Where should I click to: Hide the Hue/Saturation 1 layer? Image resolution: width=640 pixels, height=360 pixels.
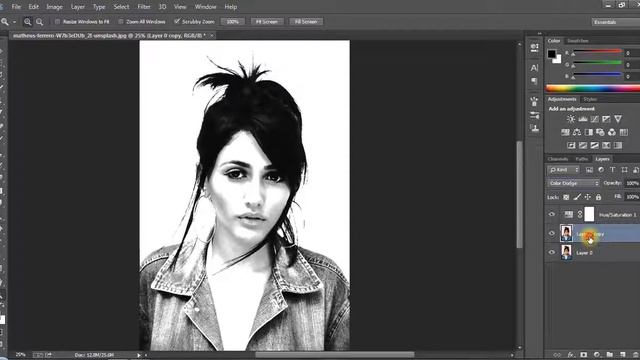pyautogui.click(x=552, y=214)
